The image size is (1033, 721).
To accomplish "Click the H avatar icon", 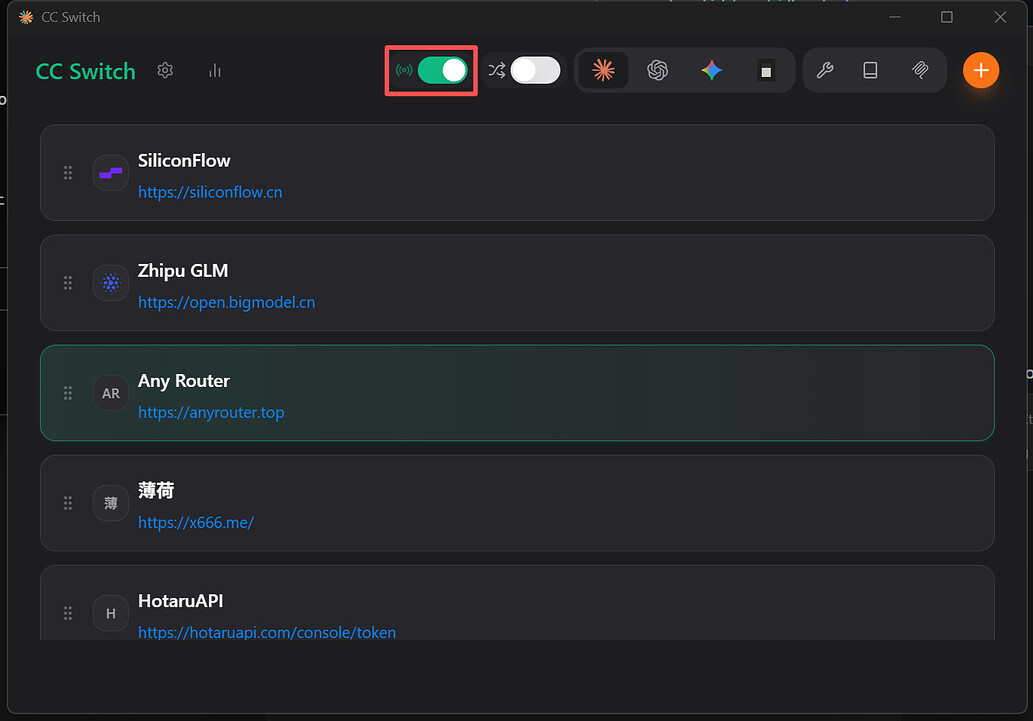I will (111, 614).
